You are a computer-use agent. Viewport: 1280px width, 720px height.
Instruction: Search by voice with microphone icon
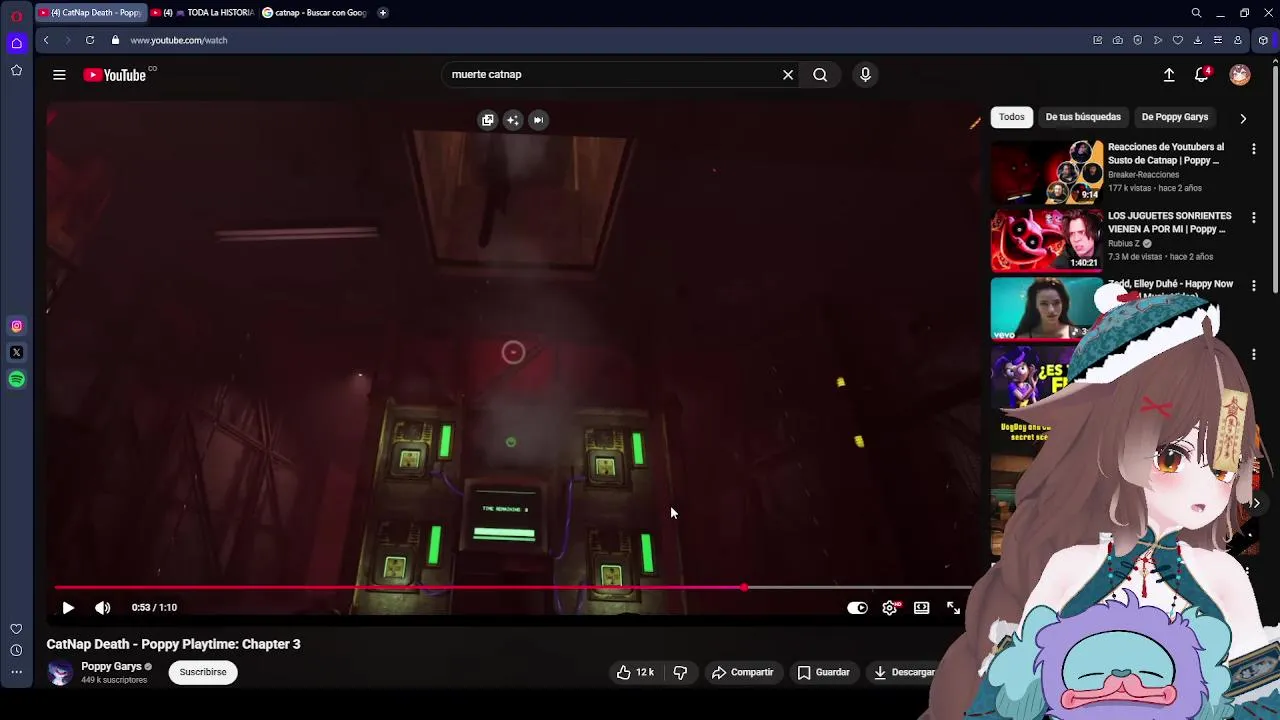pos(866,75)
